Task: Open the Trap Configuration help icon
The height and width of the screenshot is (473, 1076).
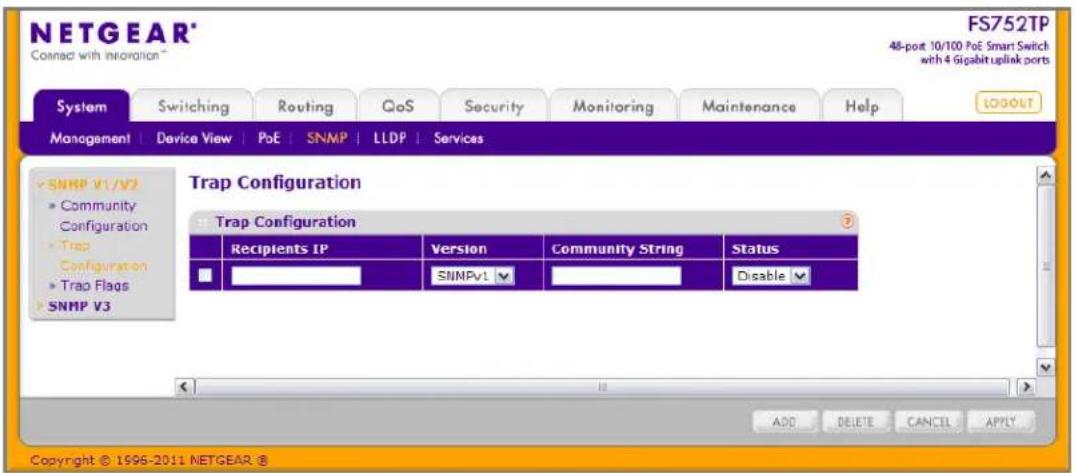Action: tap(845, 222)
